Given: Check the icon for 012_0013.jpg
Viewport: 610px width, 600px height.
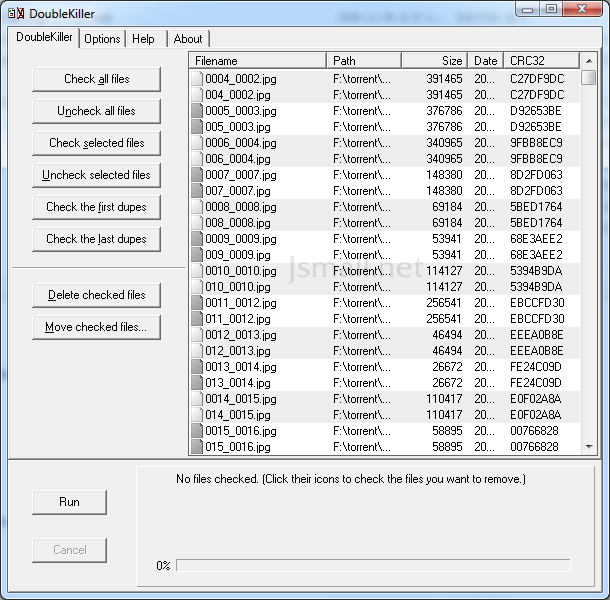Looking at the screenshot, I should pos(197,351).
